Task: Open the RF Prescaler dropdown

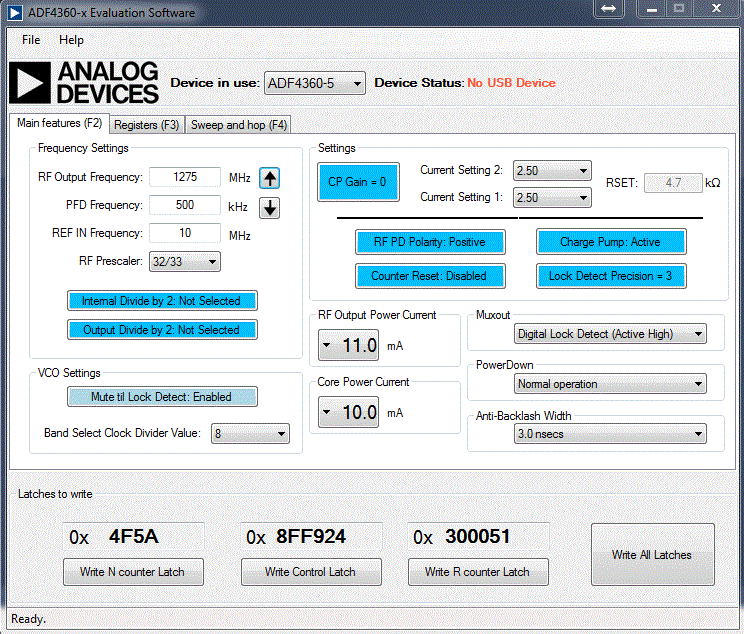Action: click(x=210, y=262)
